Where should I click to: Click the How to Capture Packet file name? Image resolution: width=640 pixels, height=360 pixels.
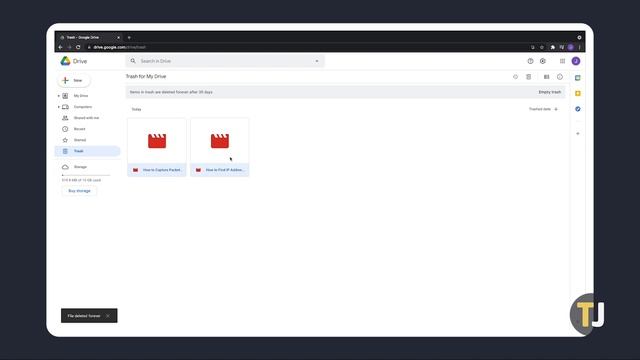point(162,170)
